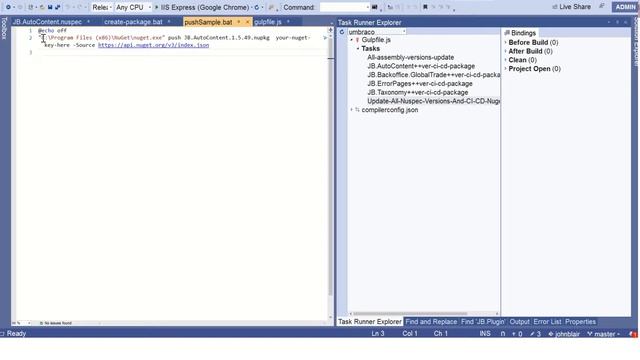Refresh the Task Runner Explorer list
Image resolution: width=640 pixels, height=360 pixels.
(342, 32)
